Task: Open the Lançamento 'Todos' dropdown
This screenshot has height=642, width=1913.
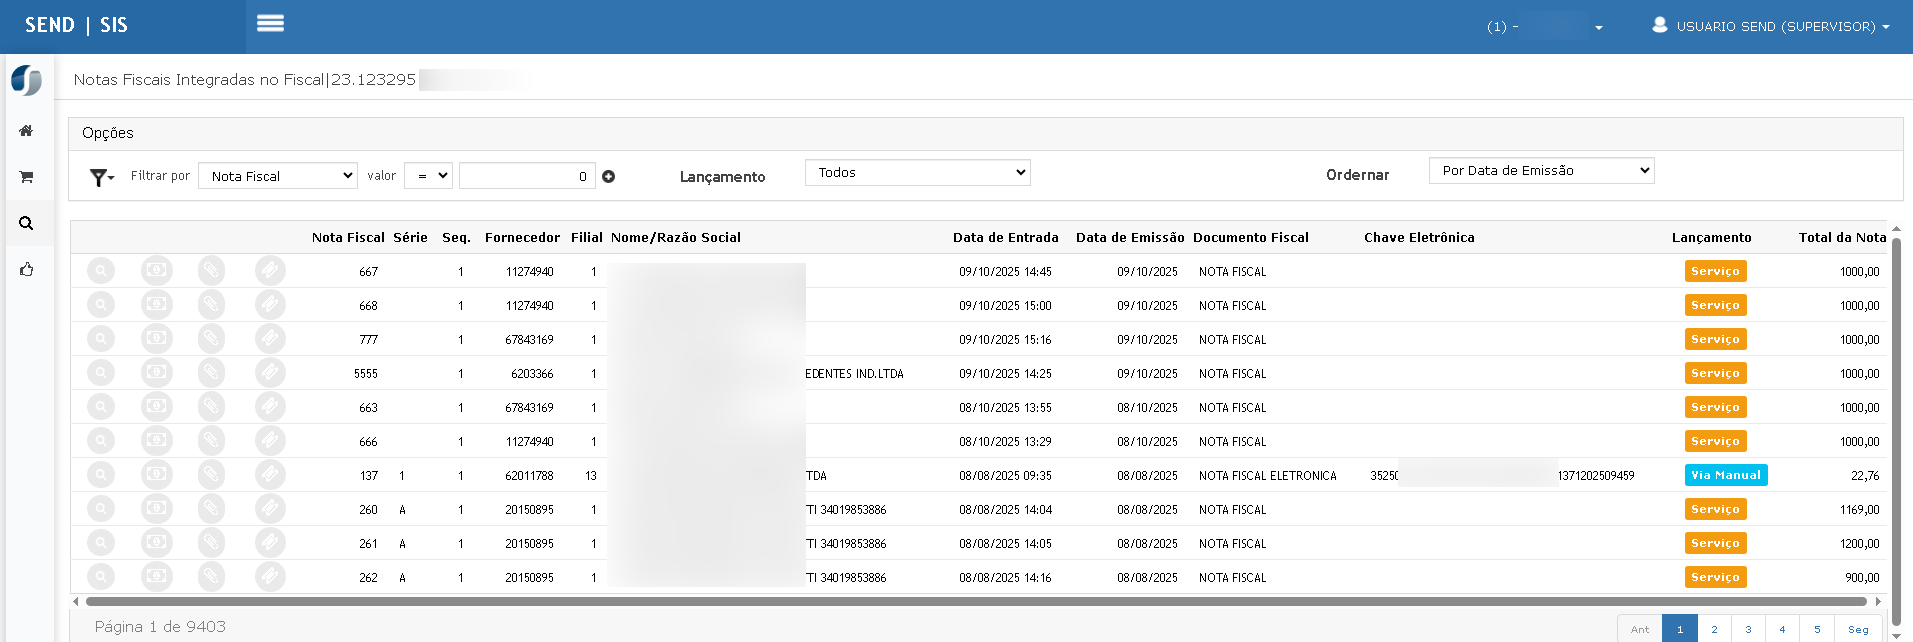Action: [x=917, y=173]
